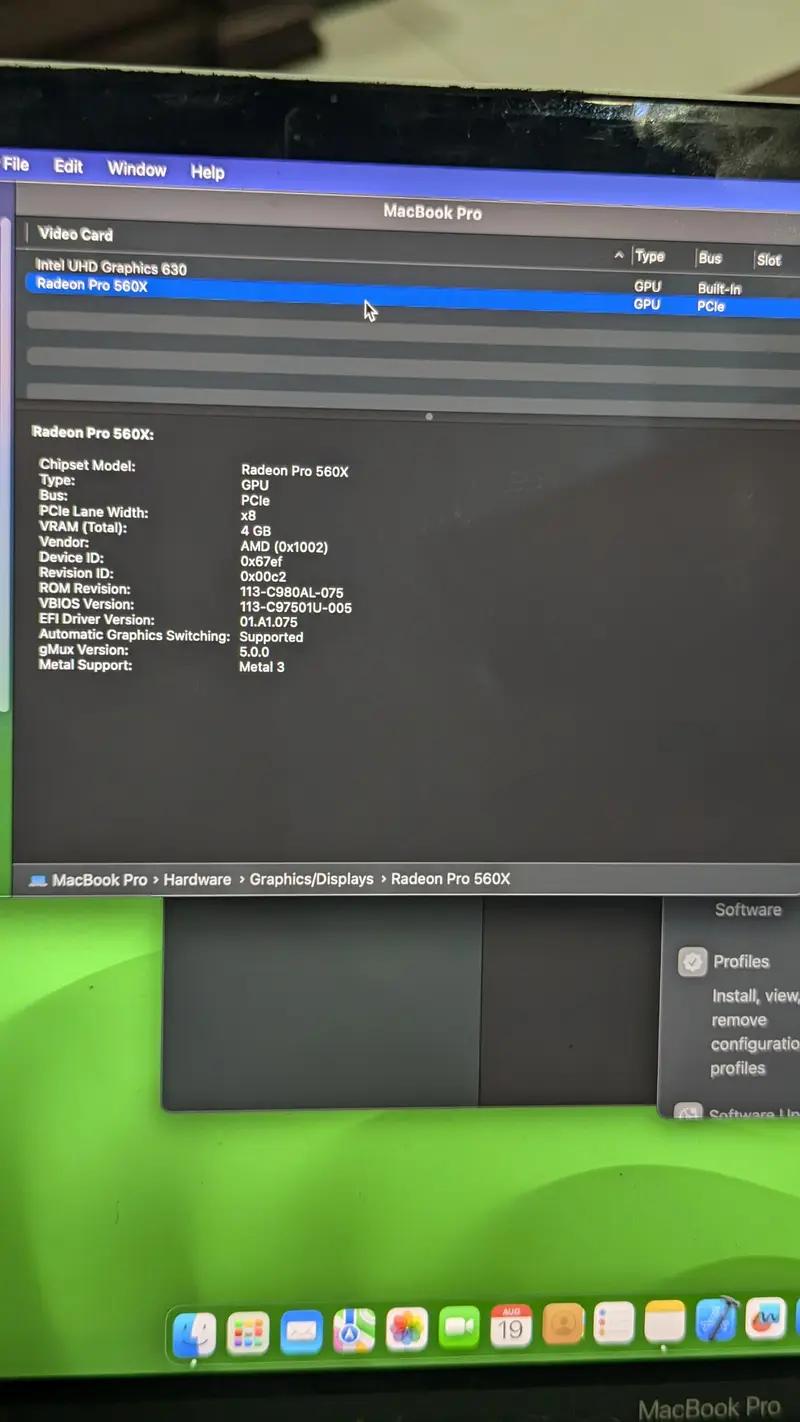Open the Window menu
Screen dimensions: 800x1422
(137, 169)
